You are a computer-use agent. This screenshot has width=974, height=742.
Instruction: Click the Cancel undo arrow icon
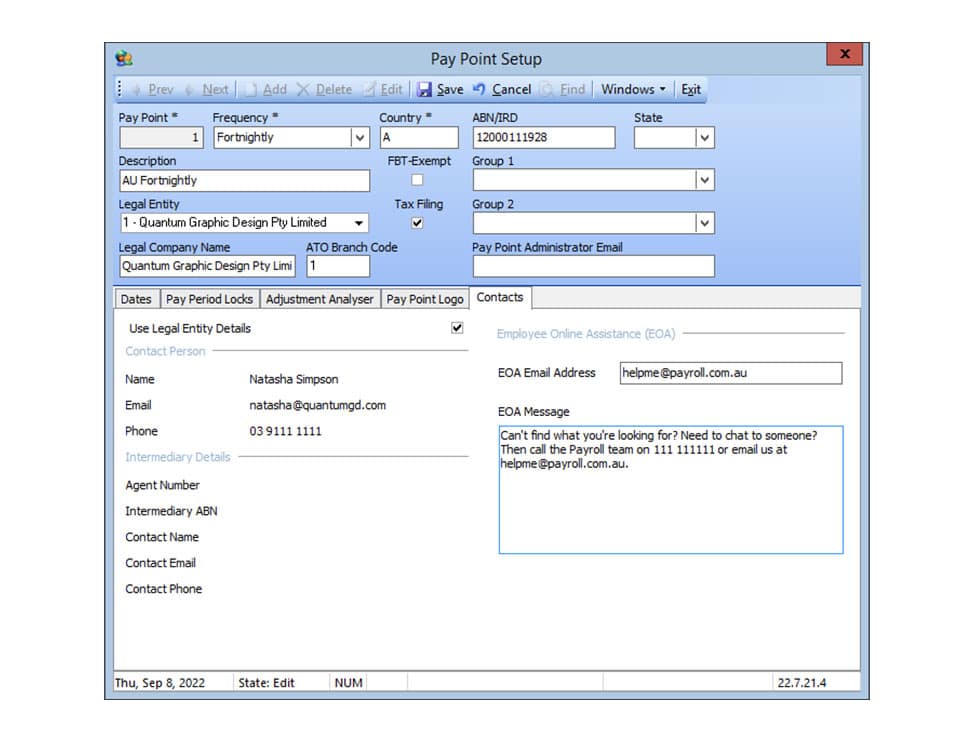479,90
